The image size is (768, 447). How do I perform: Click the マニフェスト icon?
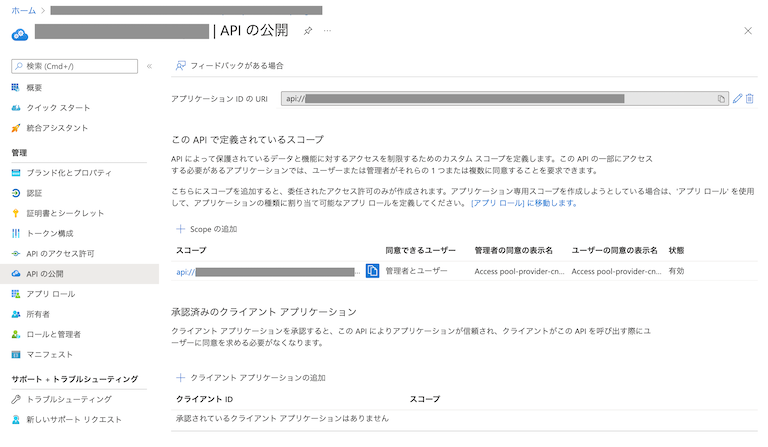(16, 354)
